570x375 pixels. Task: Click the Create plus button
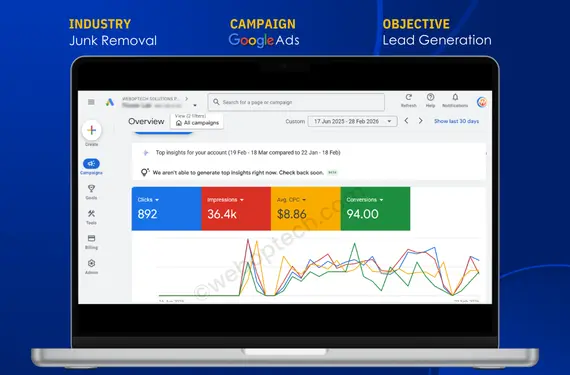tap(92, 130)
